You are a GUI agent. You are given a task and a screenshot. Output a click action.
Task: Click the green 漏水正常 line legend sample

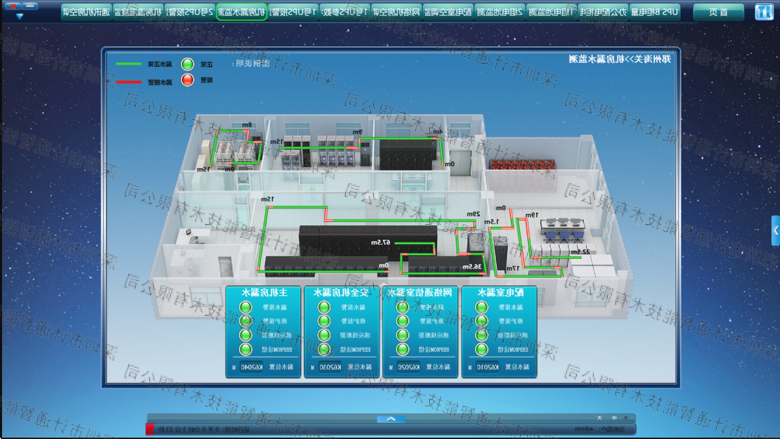tap(128, 64)
